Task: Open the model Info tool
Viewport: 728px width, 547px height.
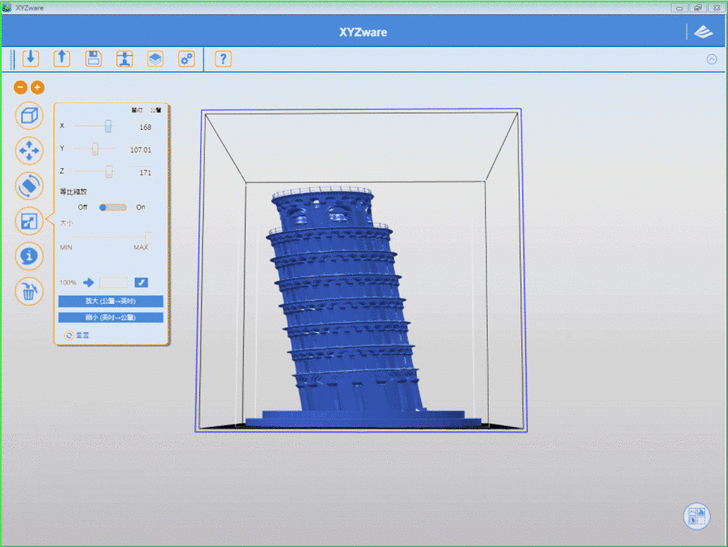Action: 29,256
